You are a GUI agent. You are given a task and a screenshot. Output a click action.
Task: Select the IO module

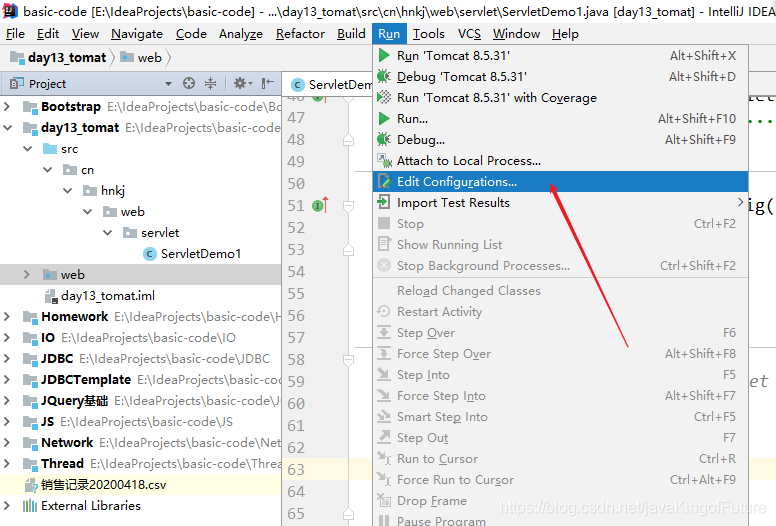(x=48, y=337)
